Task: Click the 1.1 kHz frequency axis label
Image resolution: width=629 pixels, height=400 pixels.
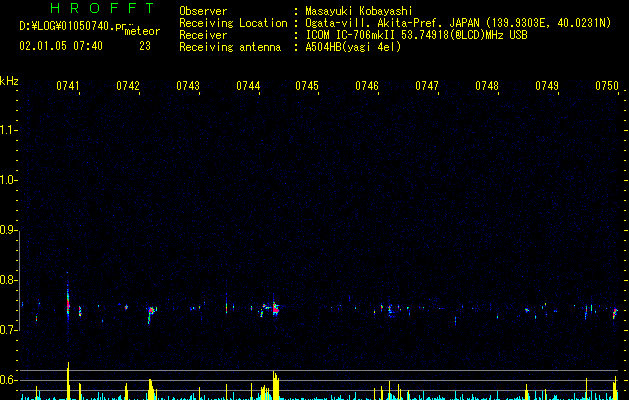Action: tap(8, 130)
